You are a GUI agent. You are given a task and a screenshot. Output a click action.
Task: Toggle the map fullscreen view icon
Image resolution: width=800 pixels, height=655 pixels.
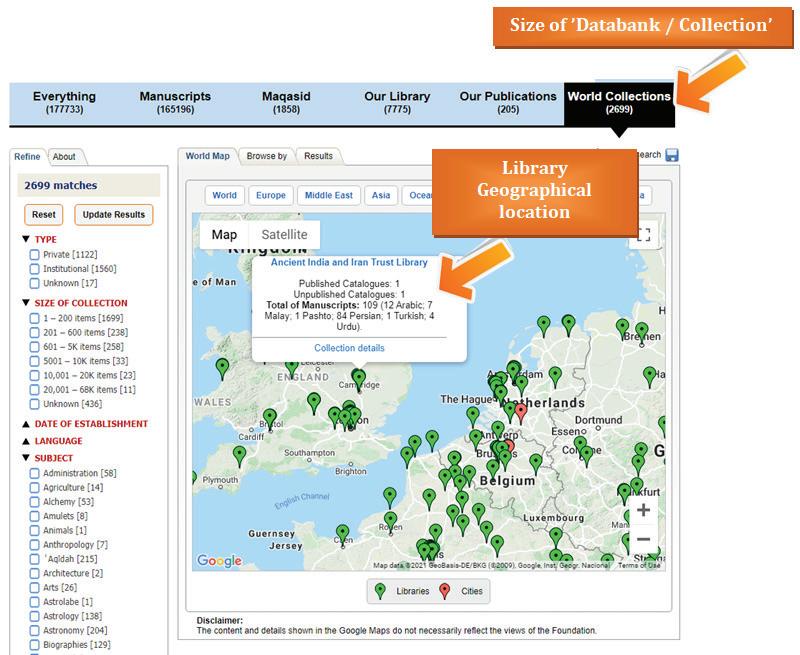click(644, 235)
